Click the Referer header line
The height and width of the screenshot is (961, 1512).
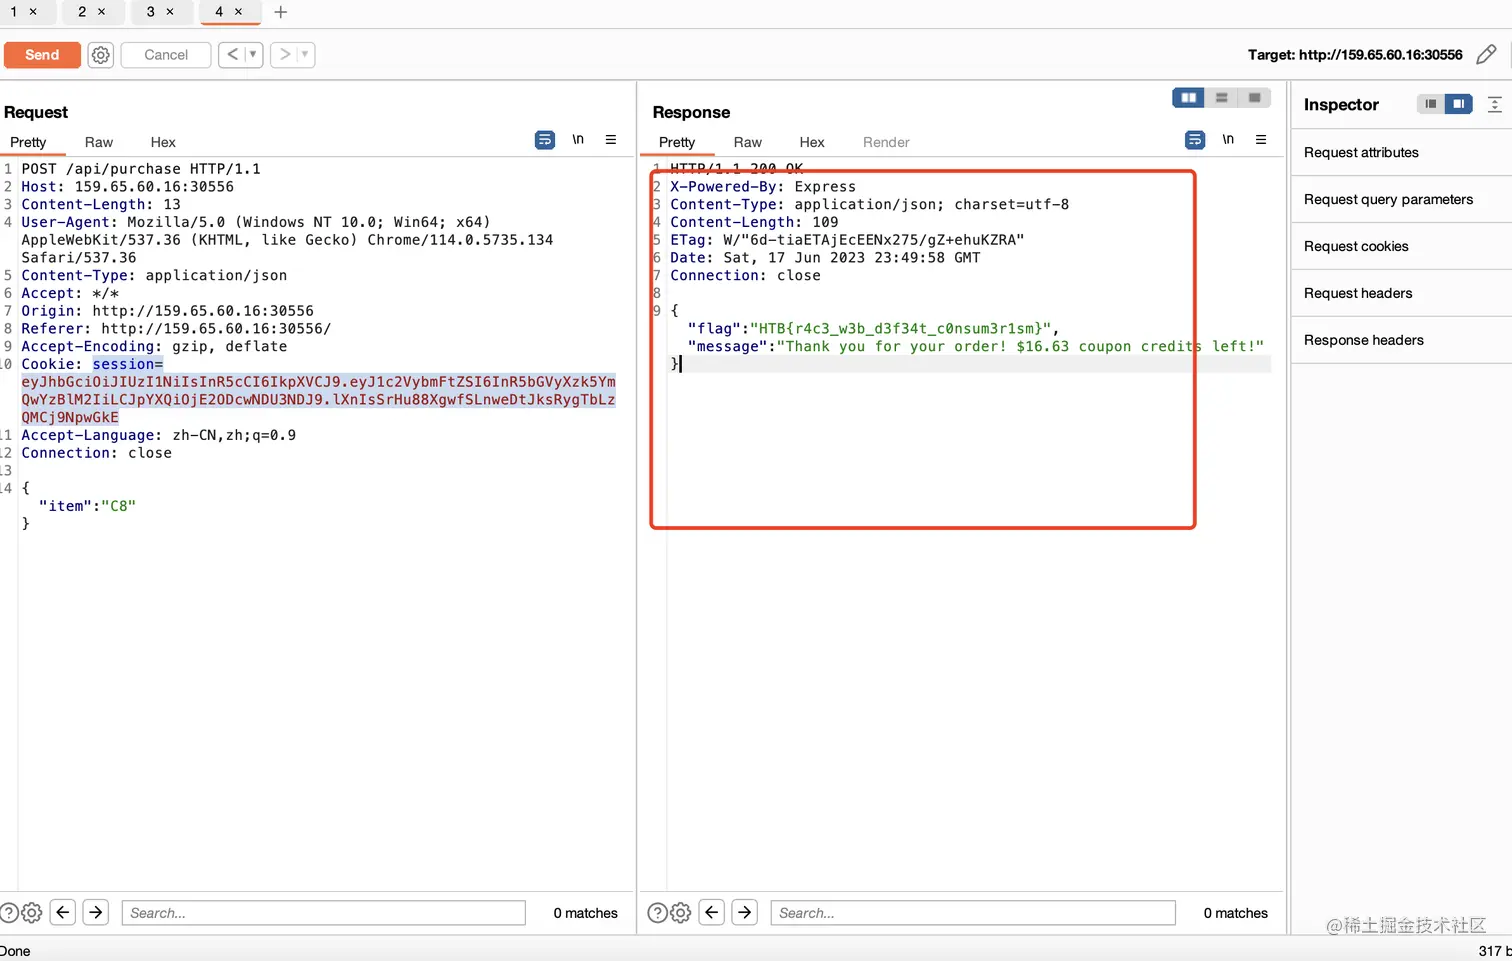pos(176,329)
